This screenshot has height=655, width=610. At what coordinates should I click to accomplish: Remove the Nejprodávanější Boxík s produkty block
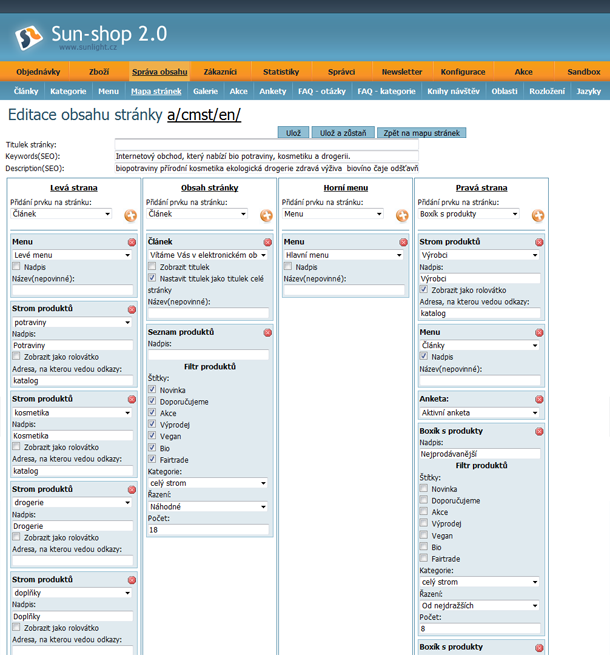539,432
